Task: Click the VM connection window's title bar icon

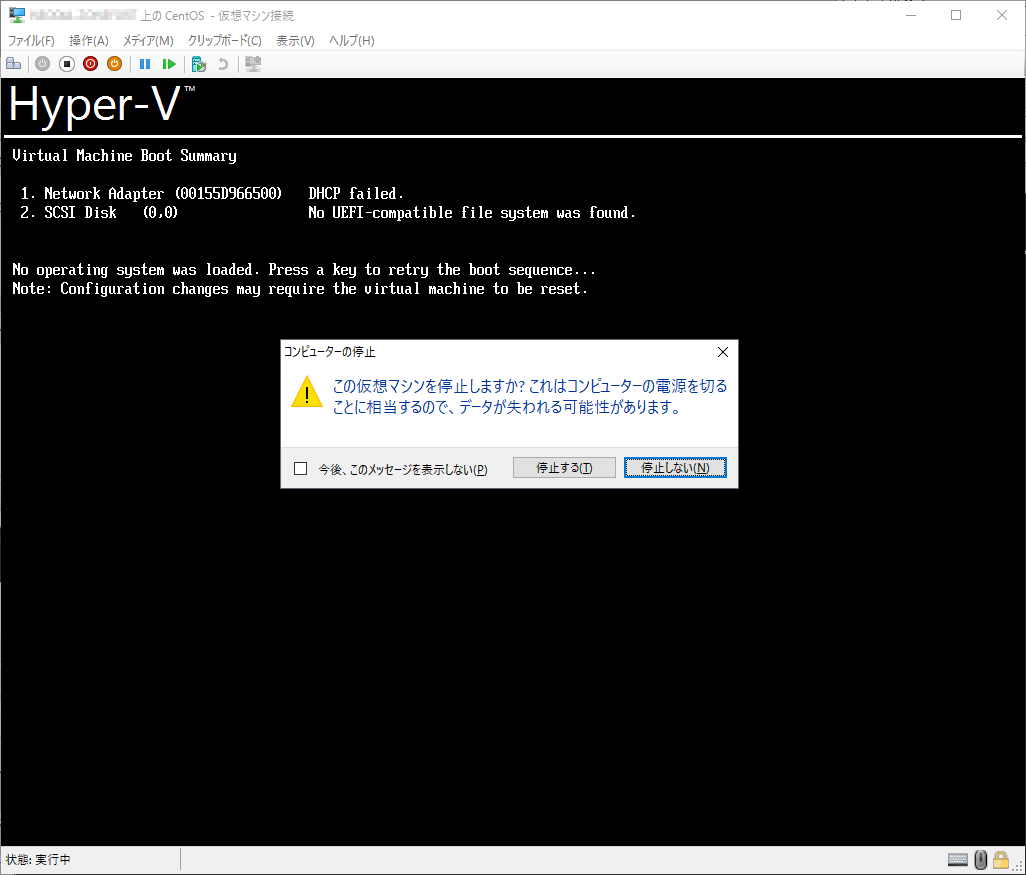Action: [x=17, y=14]
